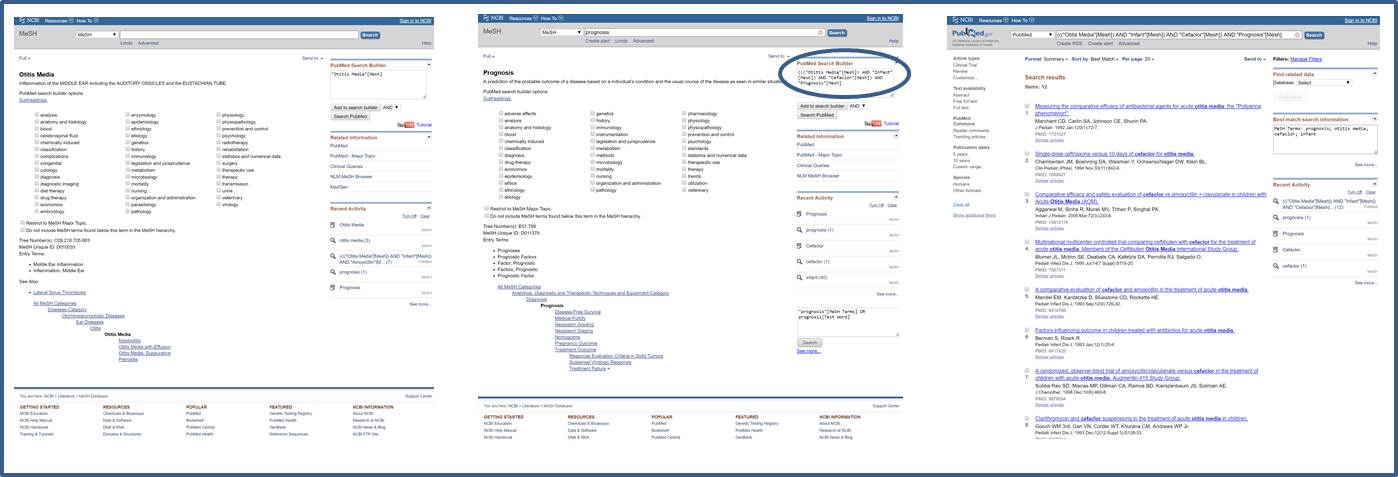This screenshot has height=477, width=1398.
Task: Click the document icon next to Otitis Media recent activity
Action: tap(333, 226)
